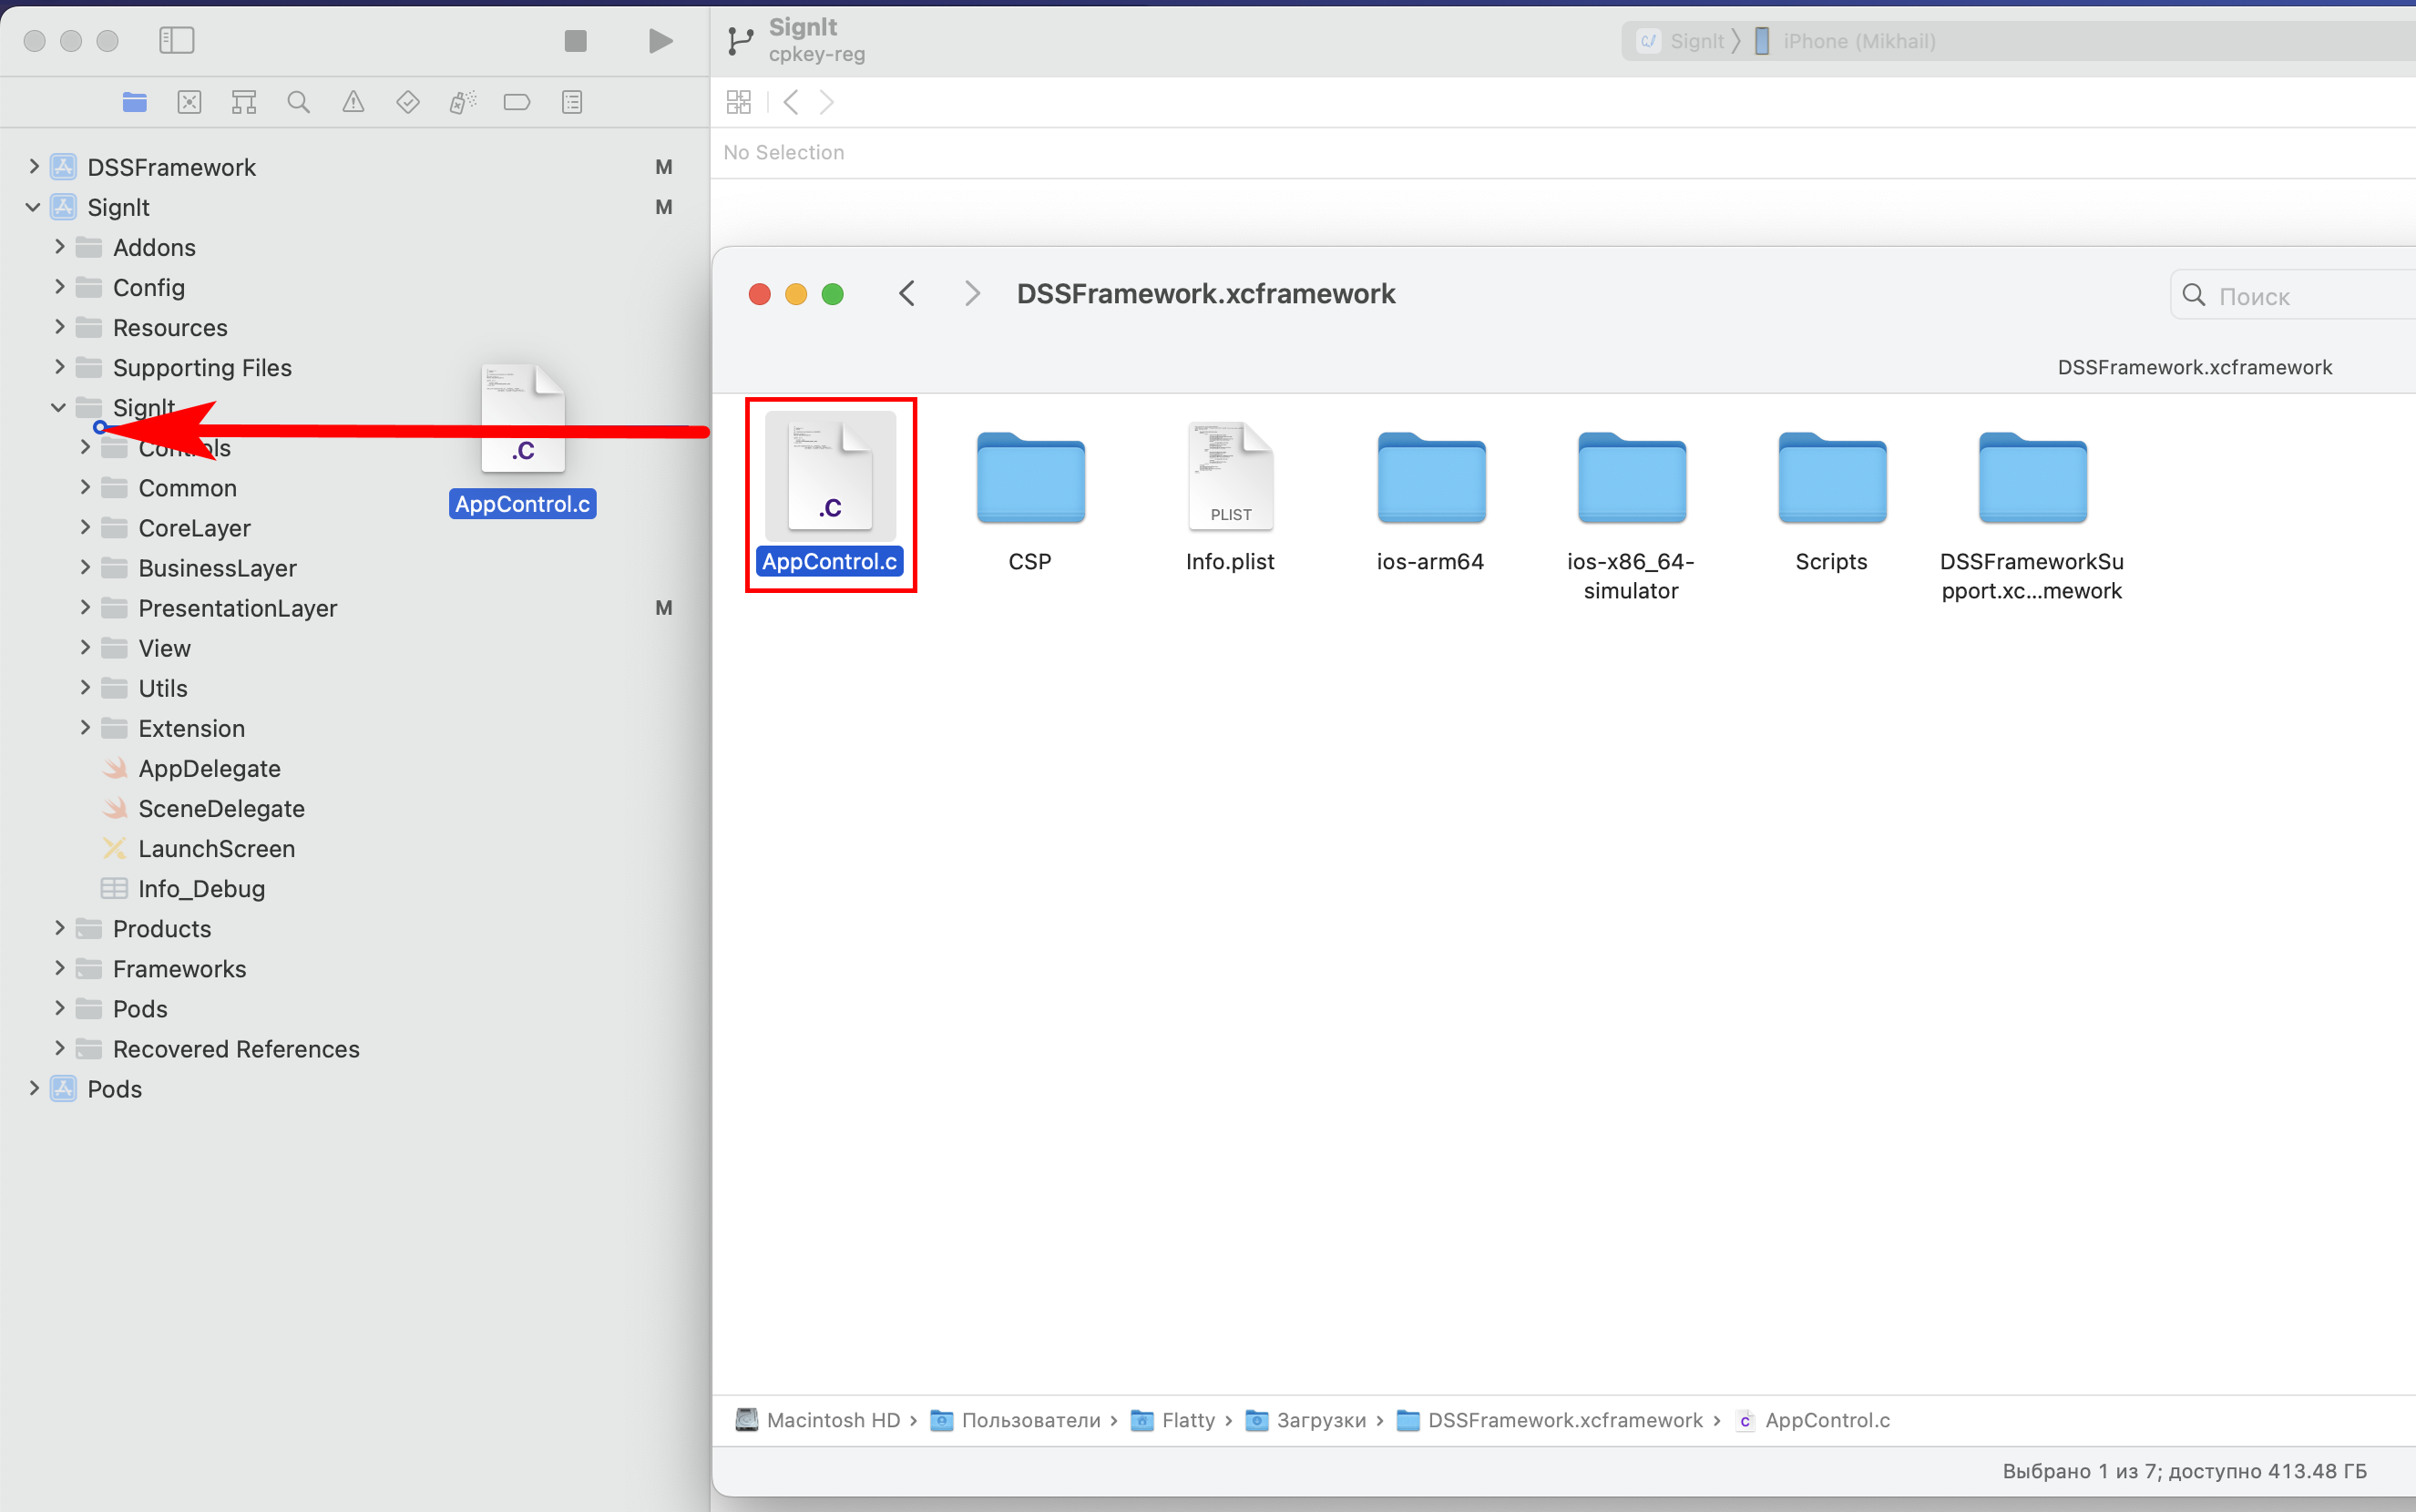The image size is (2416, 1512).
Task: Expand the DSSFramework project
Action: 34,167
